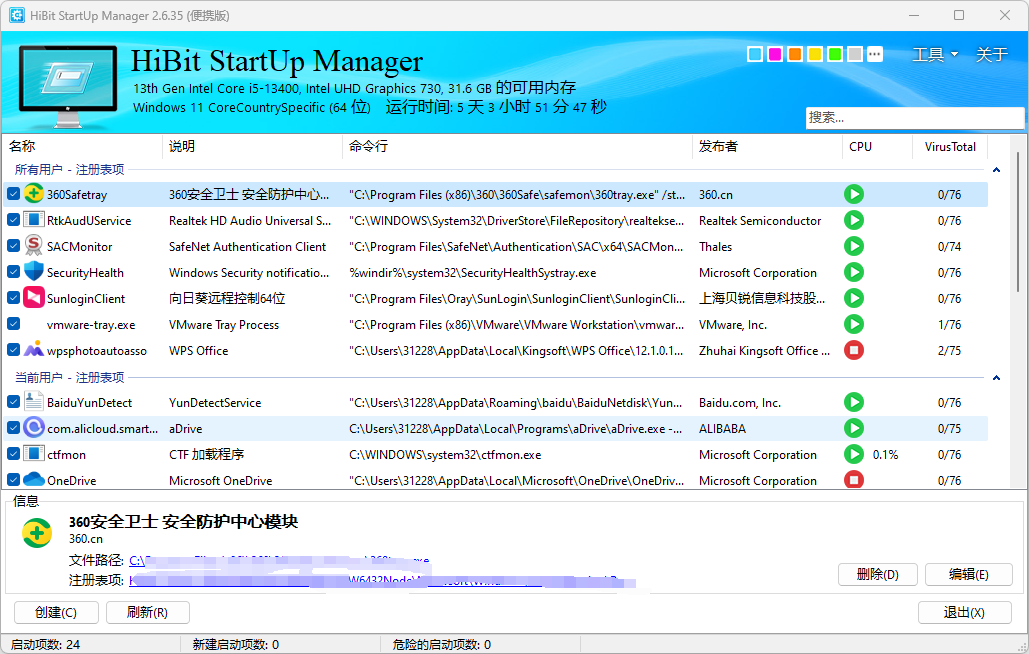Select the magenta theme swatch
Image resolution: width=1029 pixels, height=654 pixels.
pos(775,54)
